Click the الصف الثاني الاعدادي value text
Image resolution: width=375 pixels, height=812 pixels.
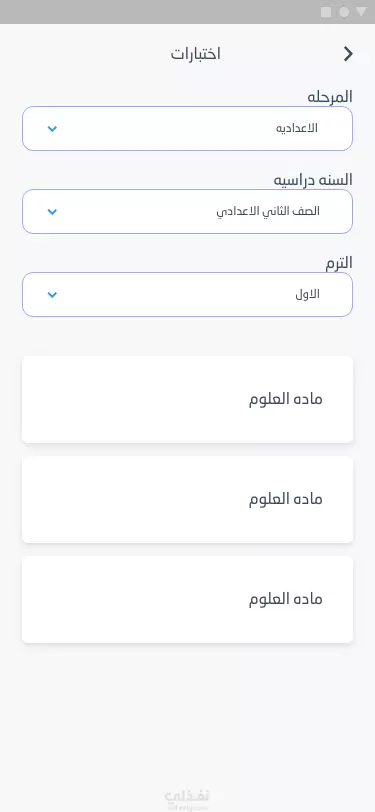click(x=268, y=211)
